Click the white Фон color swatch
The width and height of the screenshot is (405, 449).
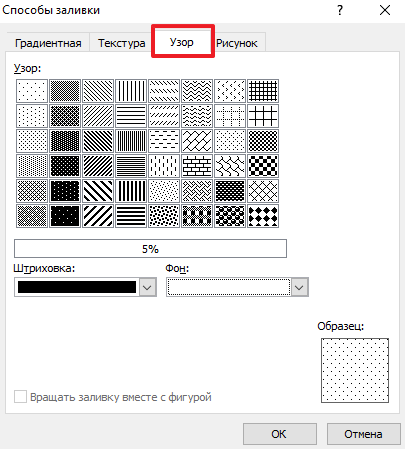229,287
